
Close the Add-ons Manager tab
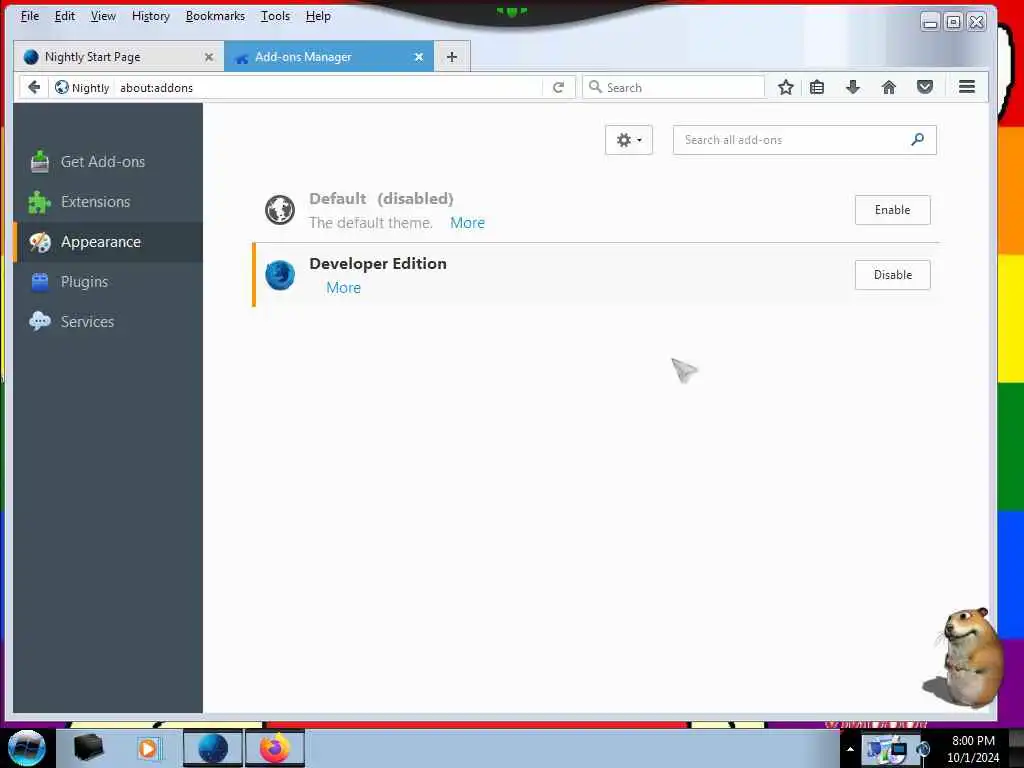(x=419, y=57)
